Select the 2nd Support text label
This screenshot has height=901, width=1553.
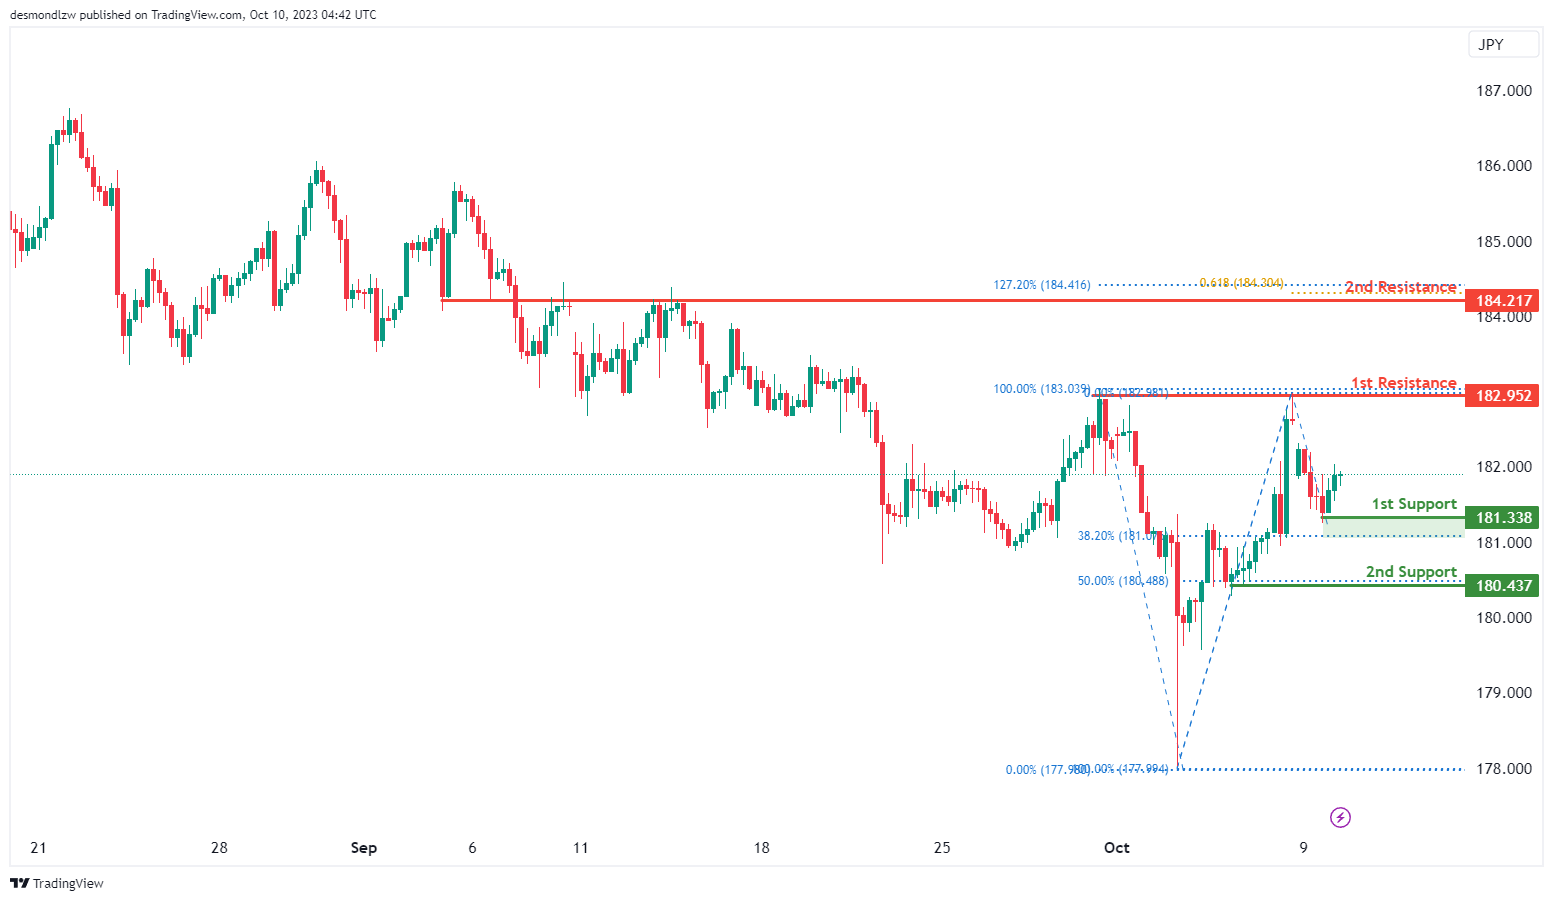point(1411,572)
